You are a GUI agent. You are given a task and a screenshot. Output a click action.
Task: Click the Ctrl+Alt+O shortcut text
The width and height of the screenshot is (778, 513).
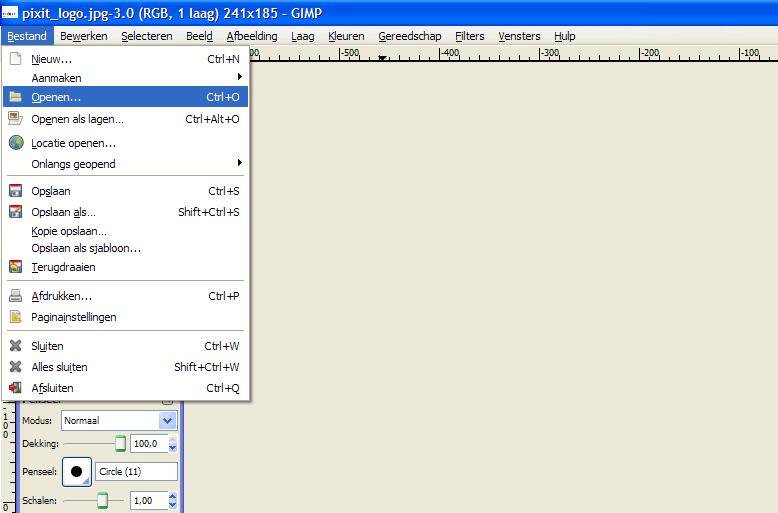tap(212, 119)
